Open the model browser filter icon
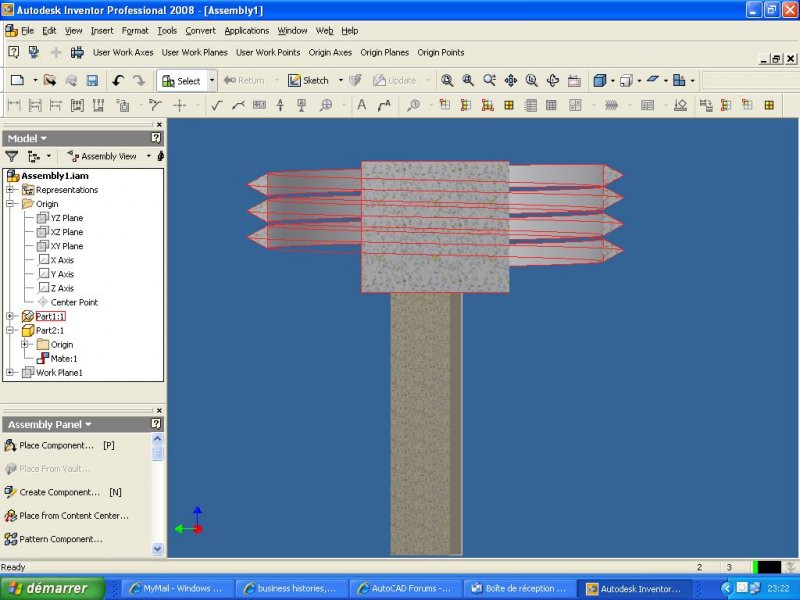The width and height of the screenshot is (800, 600). [x=12, y=156]
